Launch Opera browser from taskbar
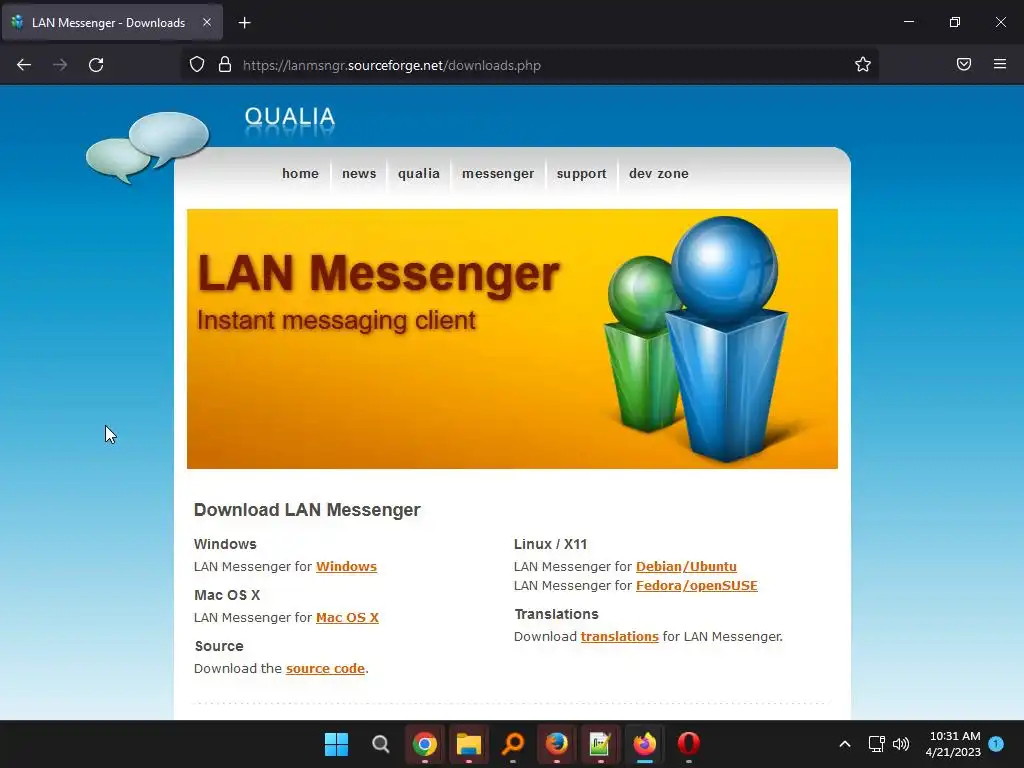The image size is (1024, 768). tap(689, 744)
